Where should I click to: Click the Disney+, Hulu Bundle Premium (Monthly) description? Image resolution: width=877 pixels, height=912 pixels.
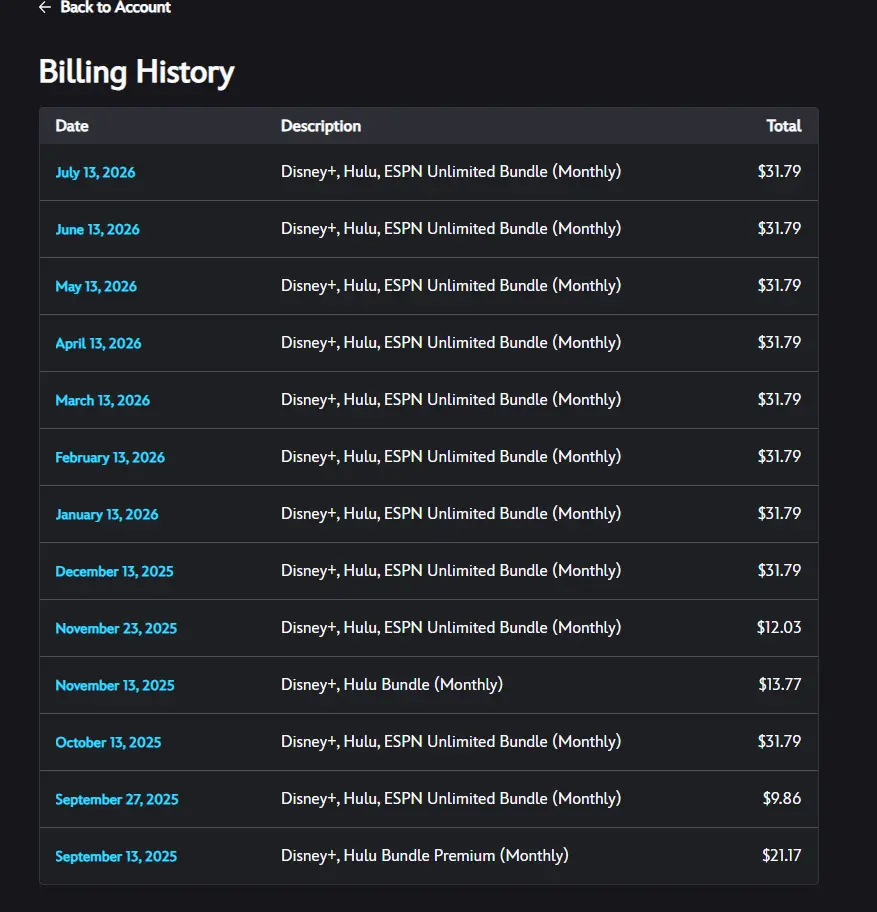[425, 856]
